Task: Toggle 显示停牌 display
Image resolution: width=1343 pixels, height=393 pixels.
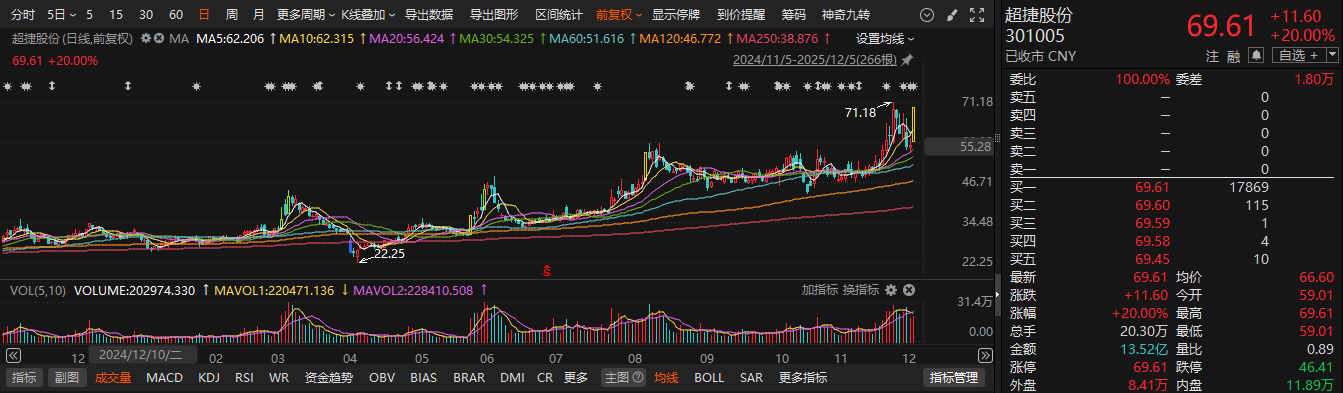Action: [x=676, y=15]
